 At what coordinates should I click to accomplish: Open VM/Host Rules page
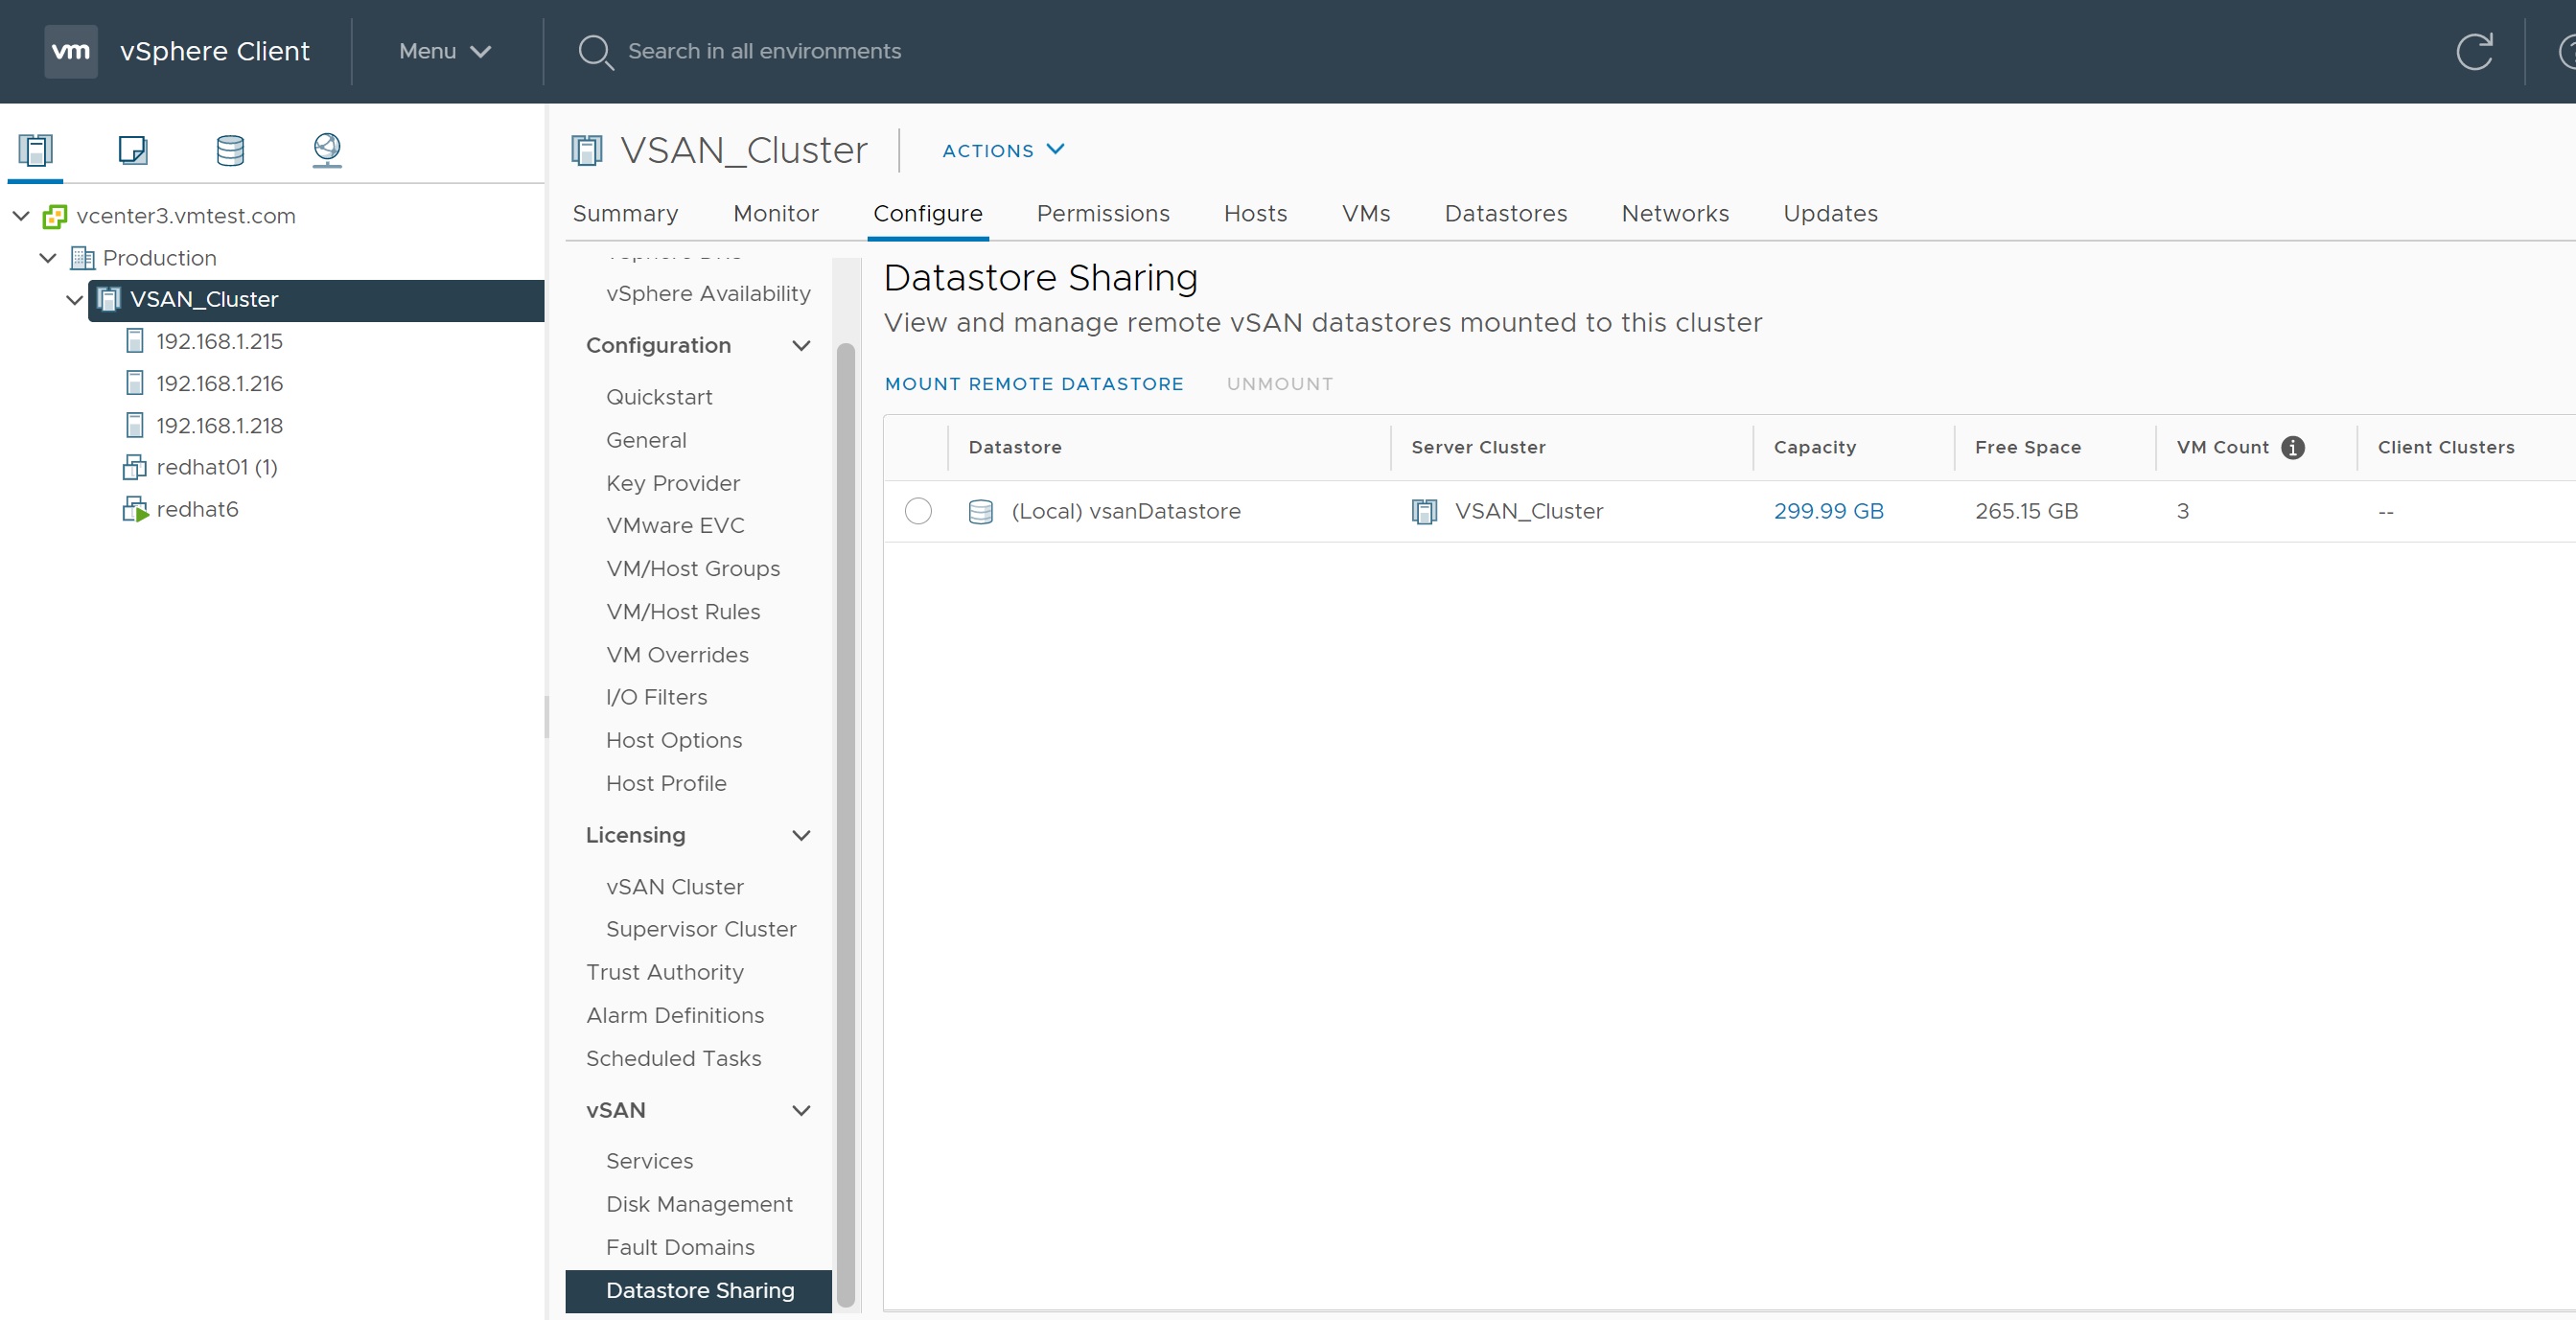(x=682, y=611)
